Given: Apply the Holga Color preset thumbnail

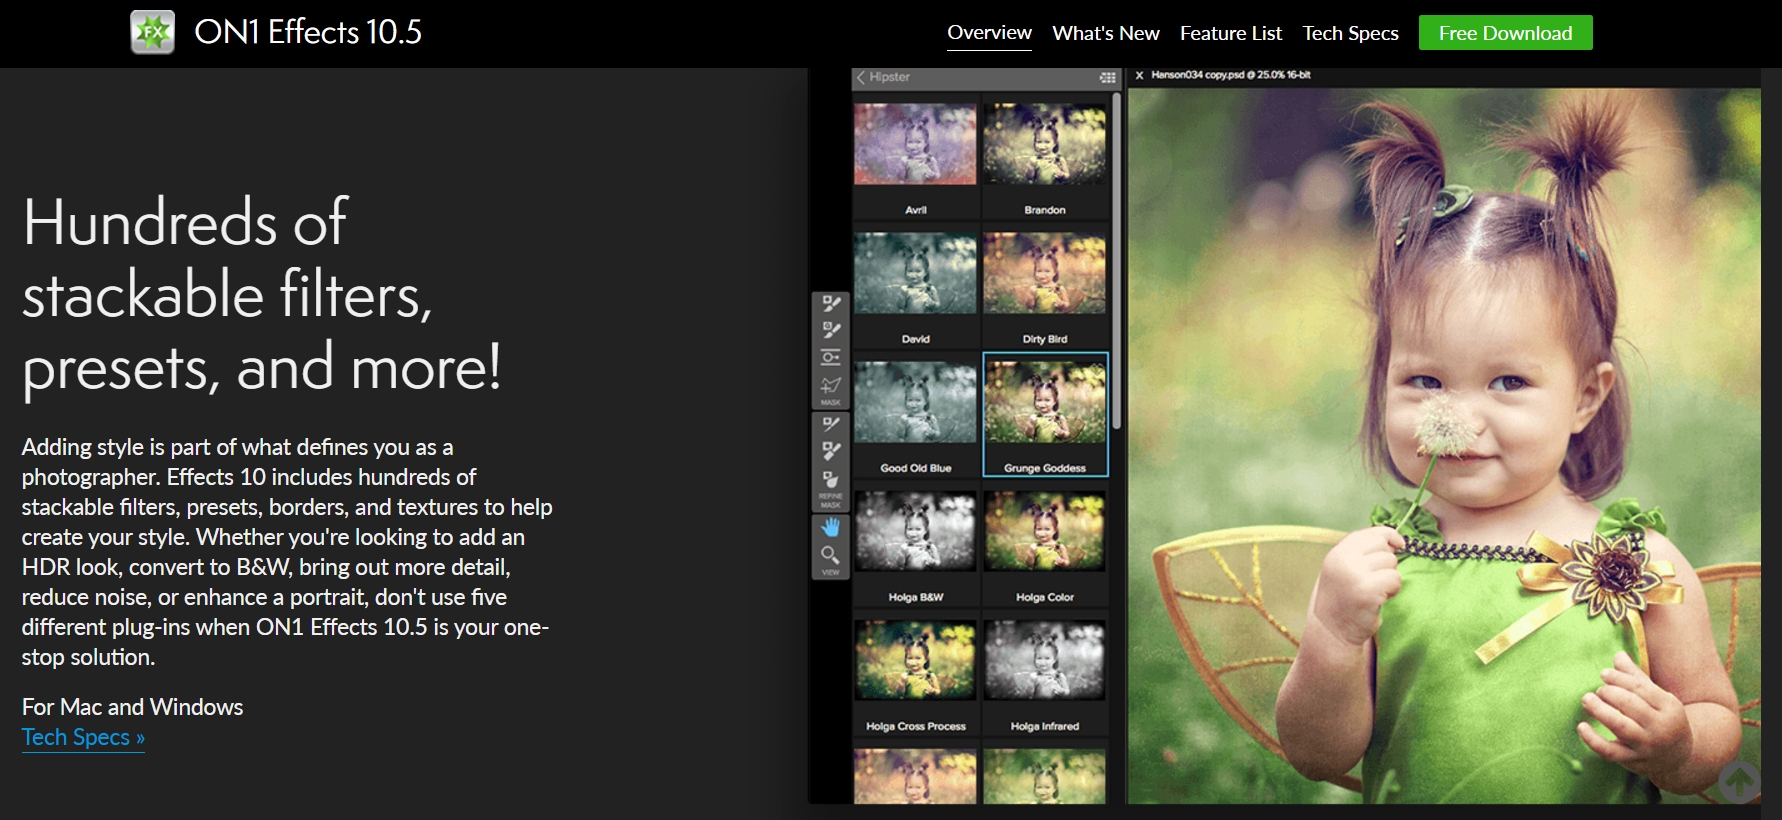Looking at the screenshot, I should click(x=1045, y=531).
